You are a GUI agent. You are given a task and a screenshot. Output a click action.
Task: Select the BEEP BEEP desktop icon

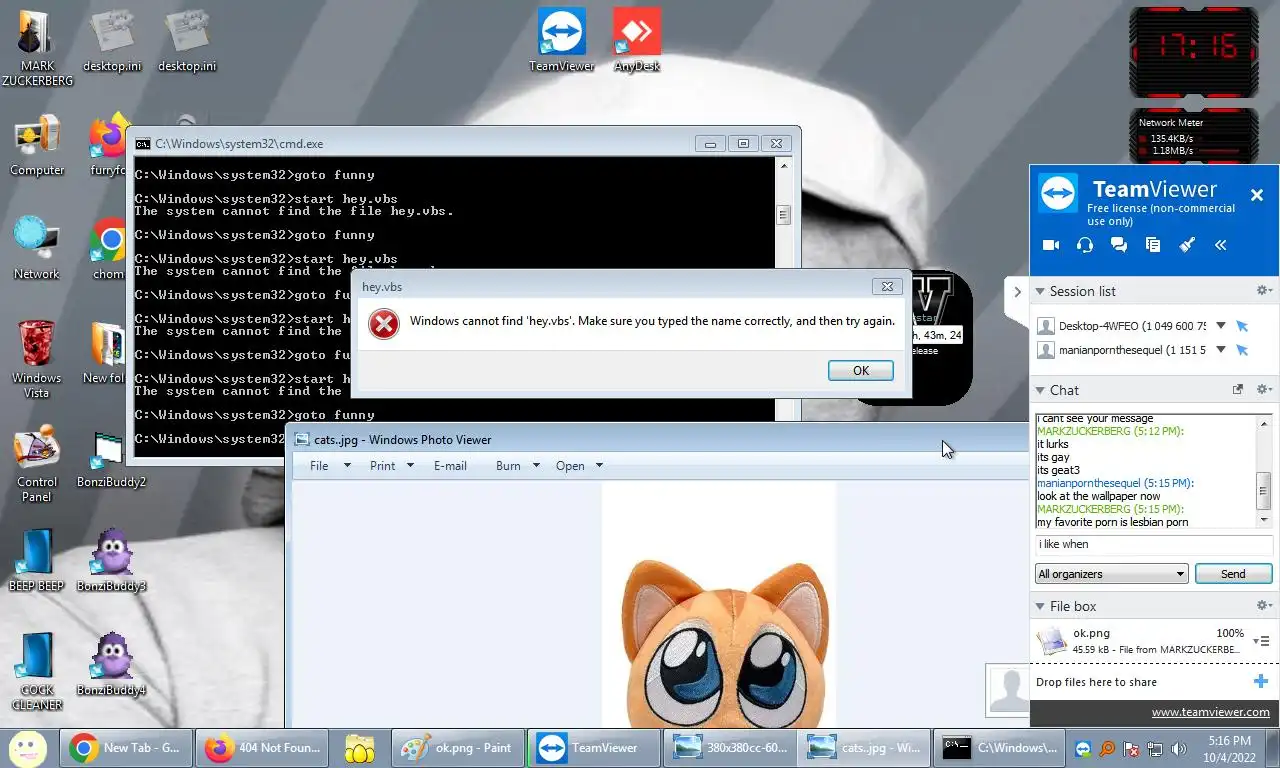36,562
